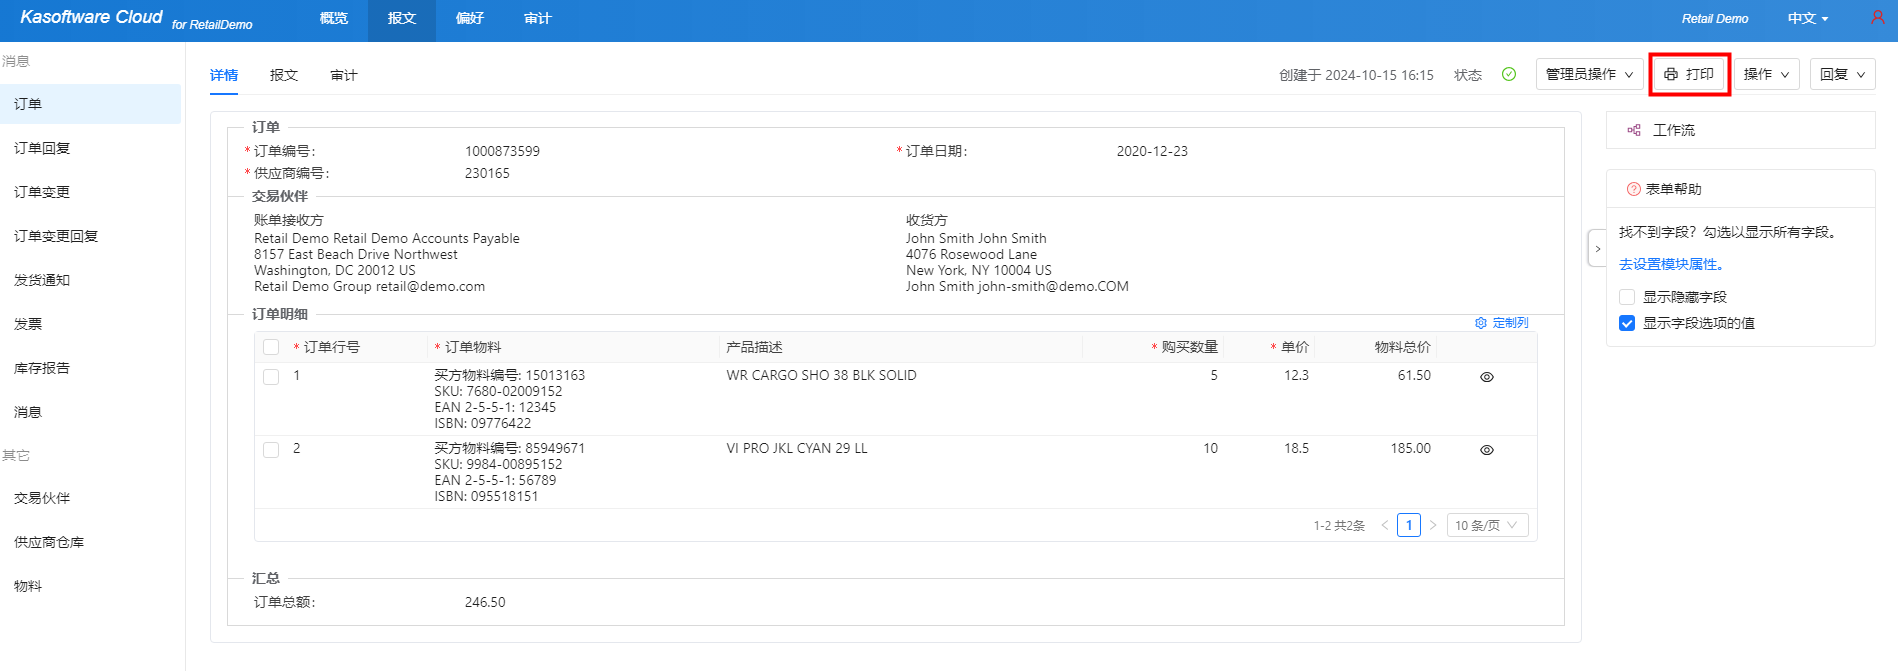View details of order line 2 eye icon

coord(1487,450)
